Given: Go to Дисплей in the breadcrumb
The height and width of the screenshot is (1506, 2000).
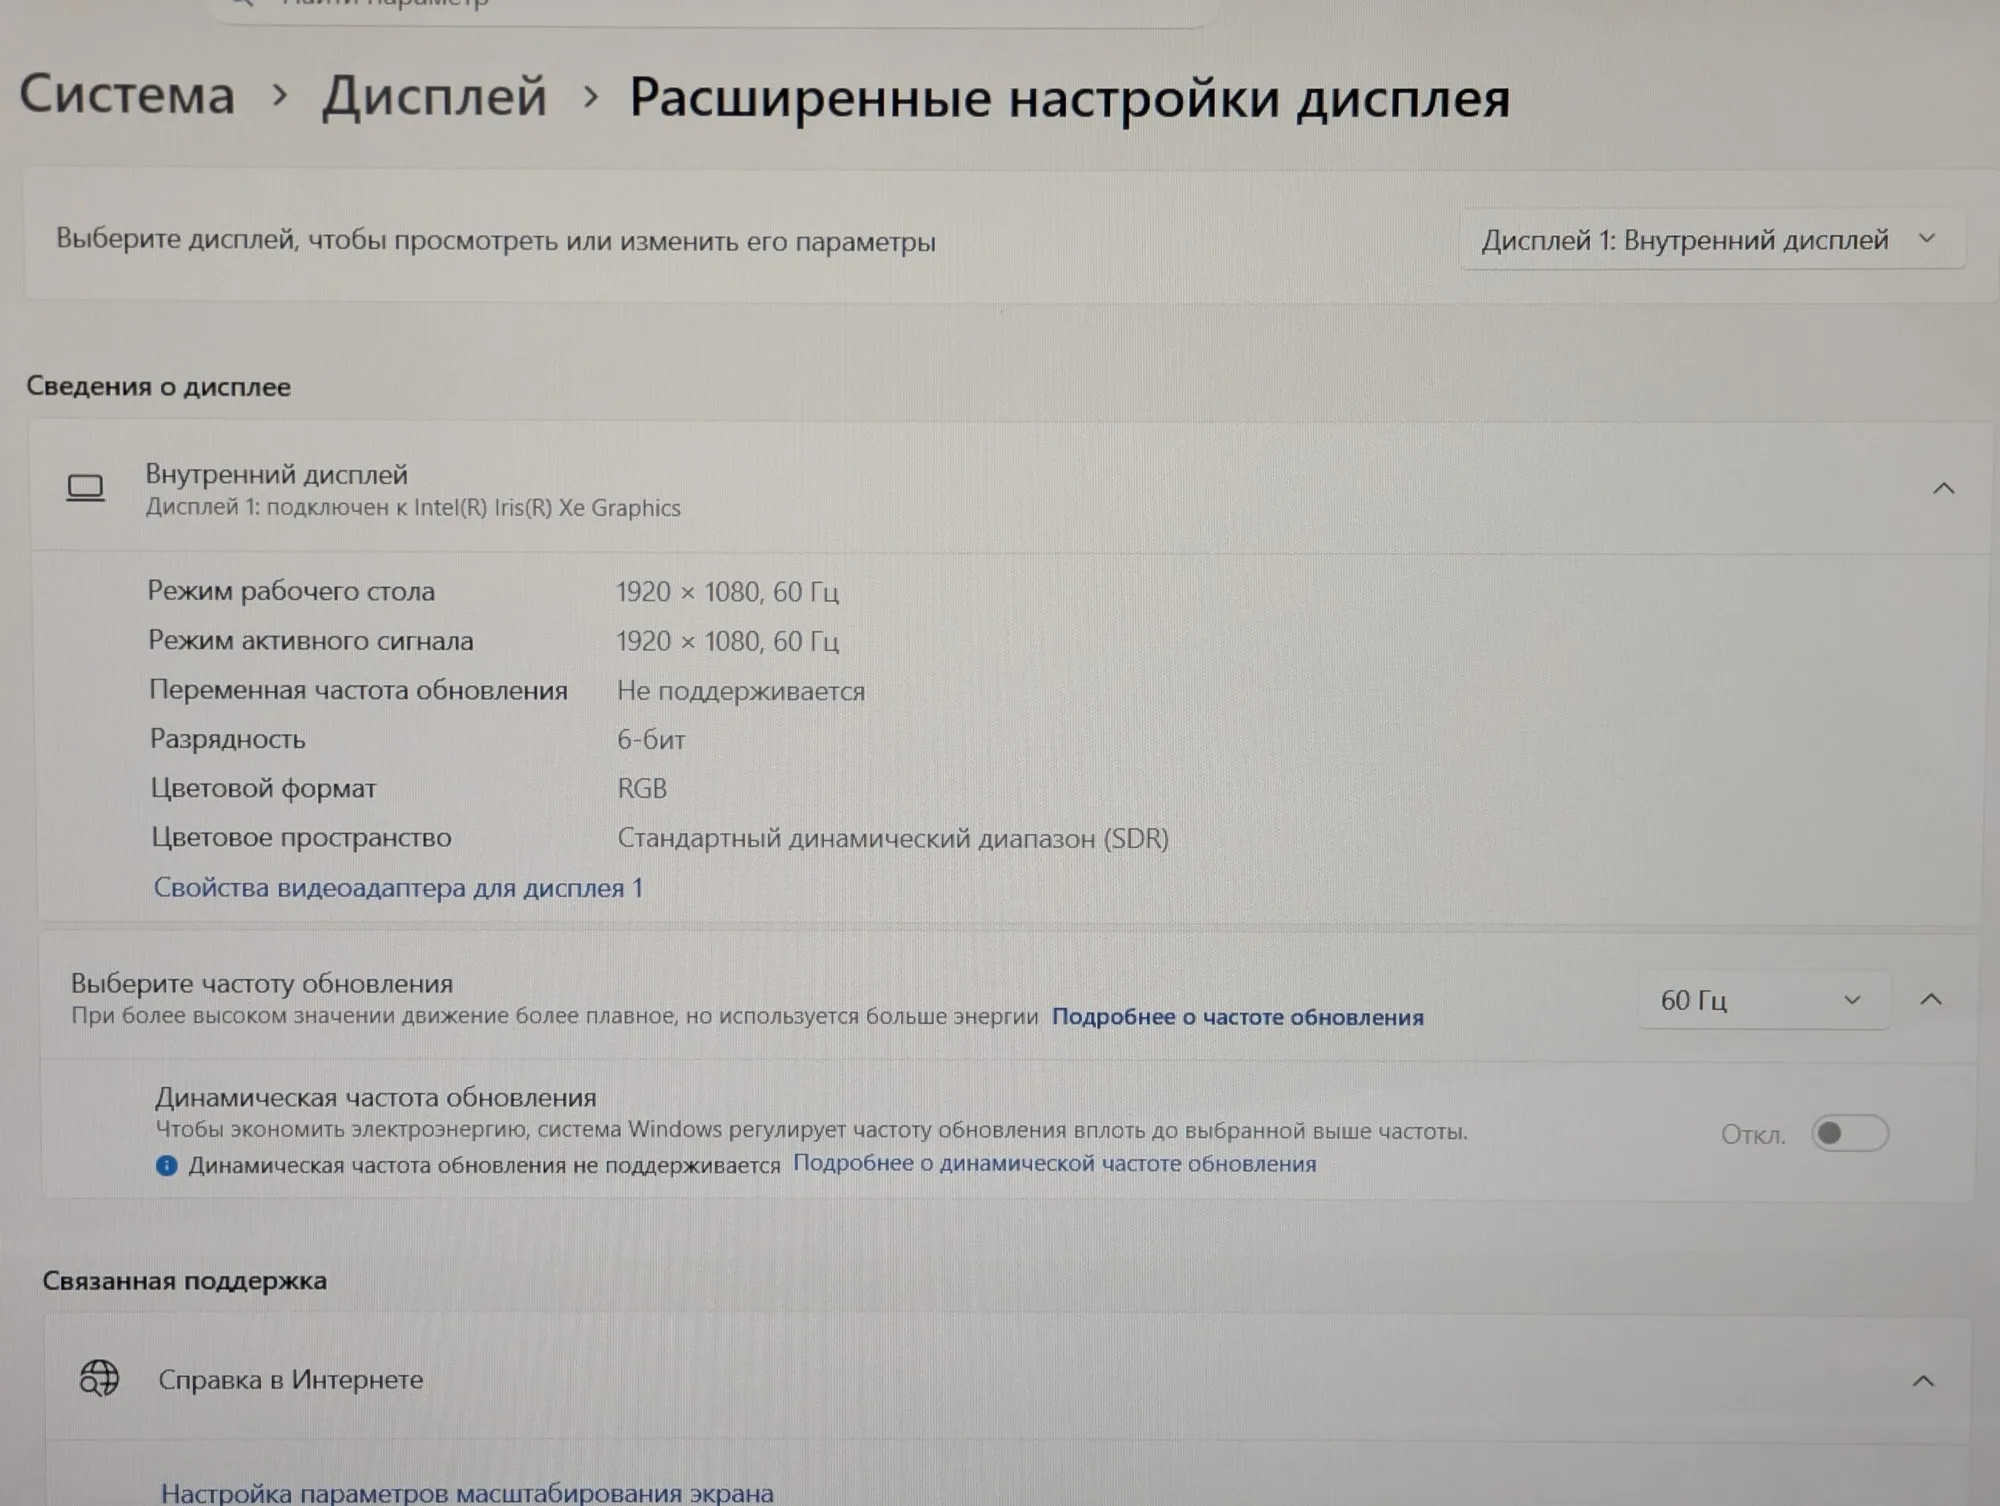Looking at the screenshot, I should 434,96.
